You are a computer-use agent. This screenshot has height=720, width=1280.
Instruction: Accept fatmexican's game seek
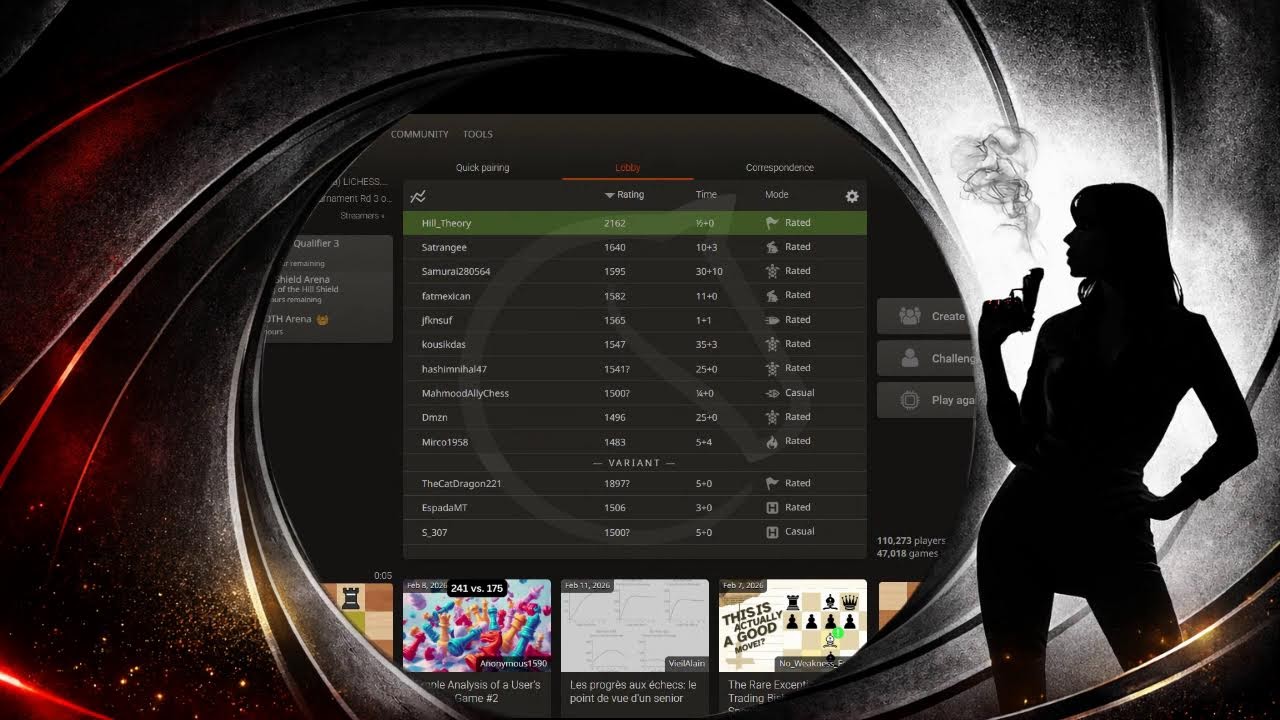click(x=635, y=295)
